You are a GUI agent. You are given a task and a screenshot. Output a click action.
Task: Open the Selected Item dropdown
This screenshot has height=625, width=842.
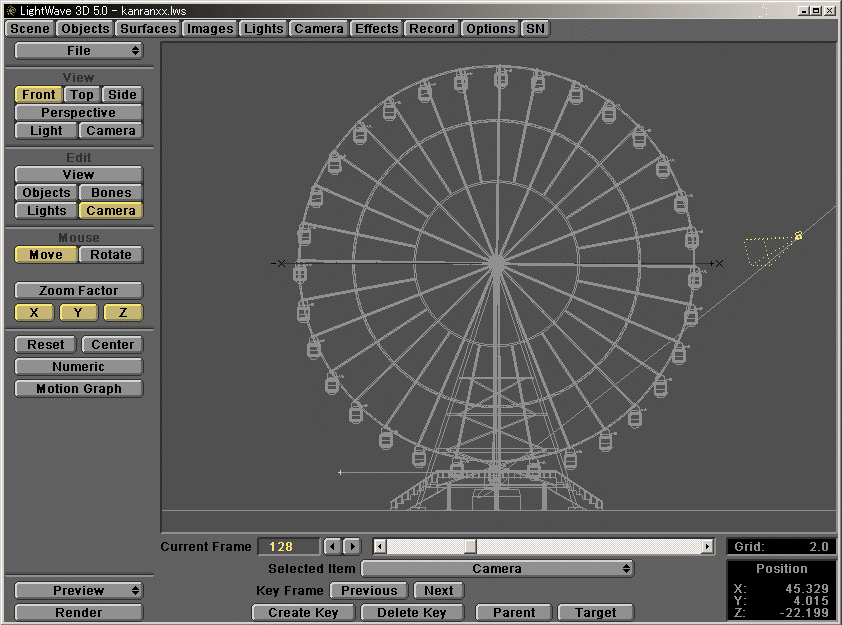coord(498,567)
